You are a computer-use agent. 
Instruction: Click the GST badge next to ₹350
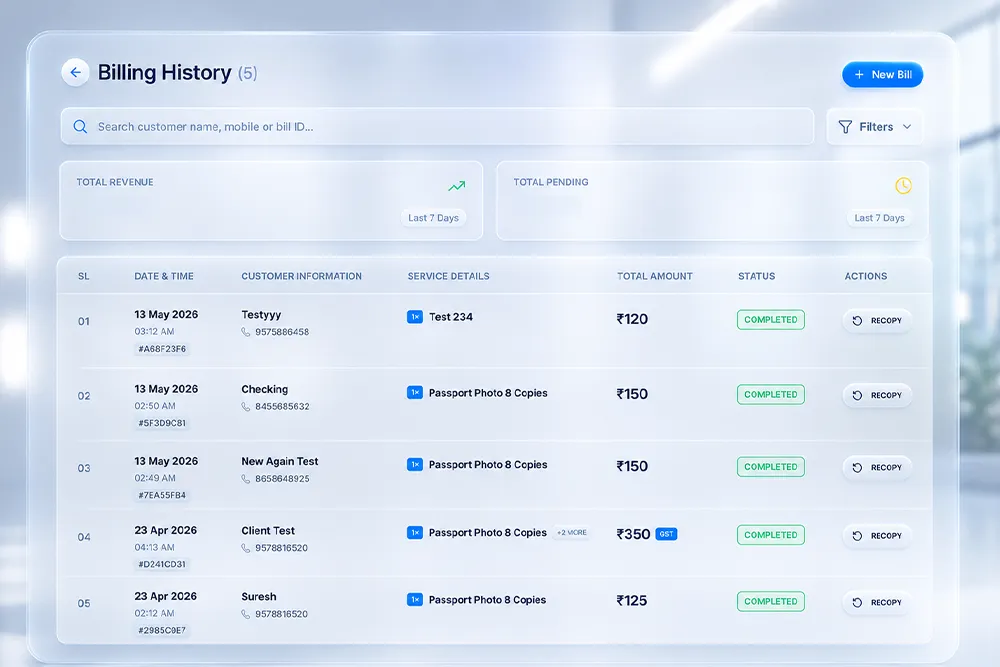[x=666, y=534]
